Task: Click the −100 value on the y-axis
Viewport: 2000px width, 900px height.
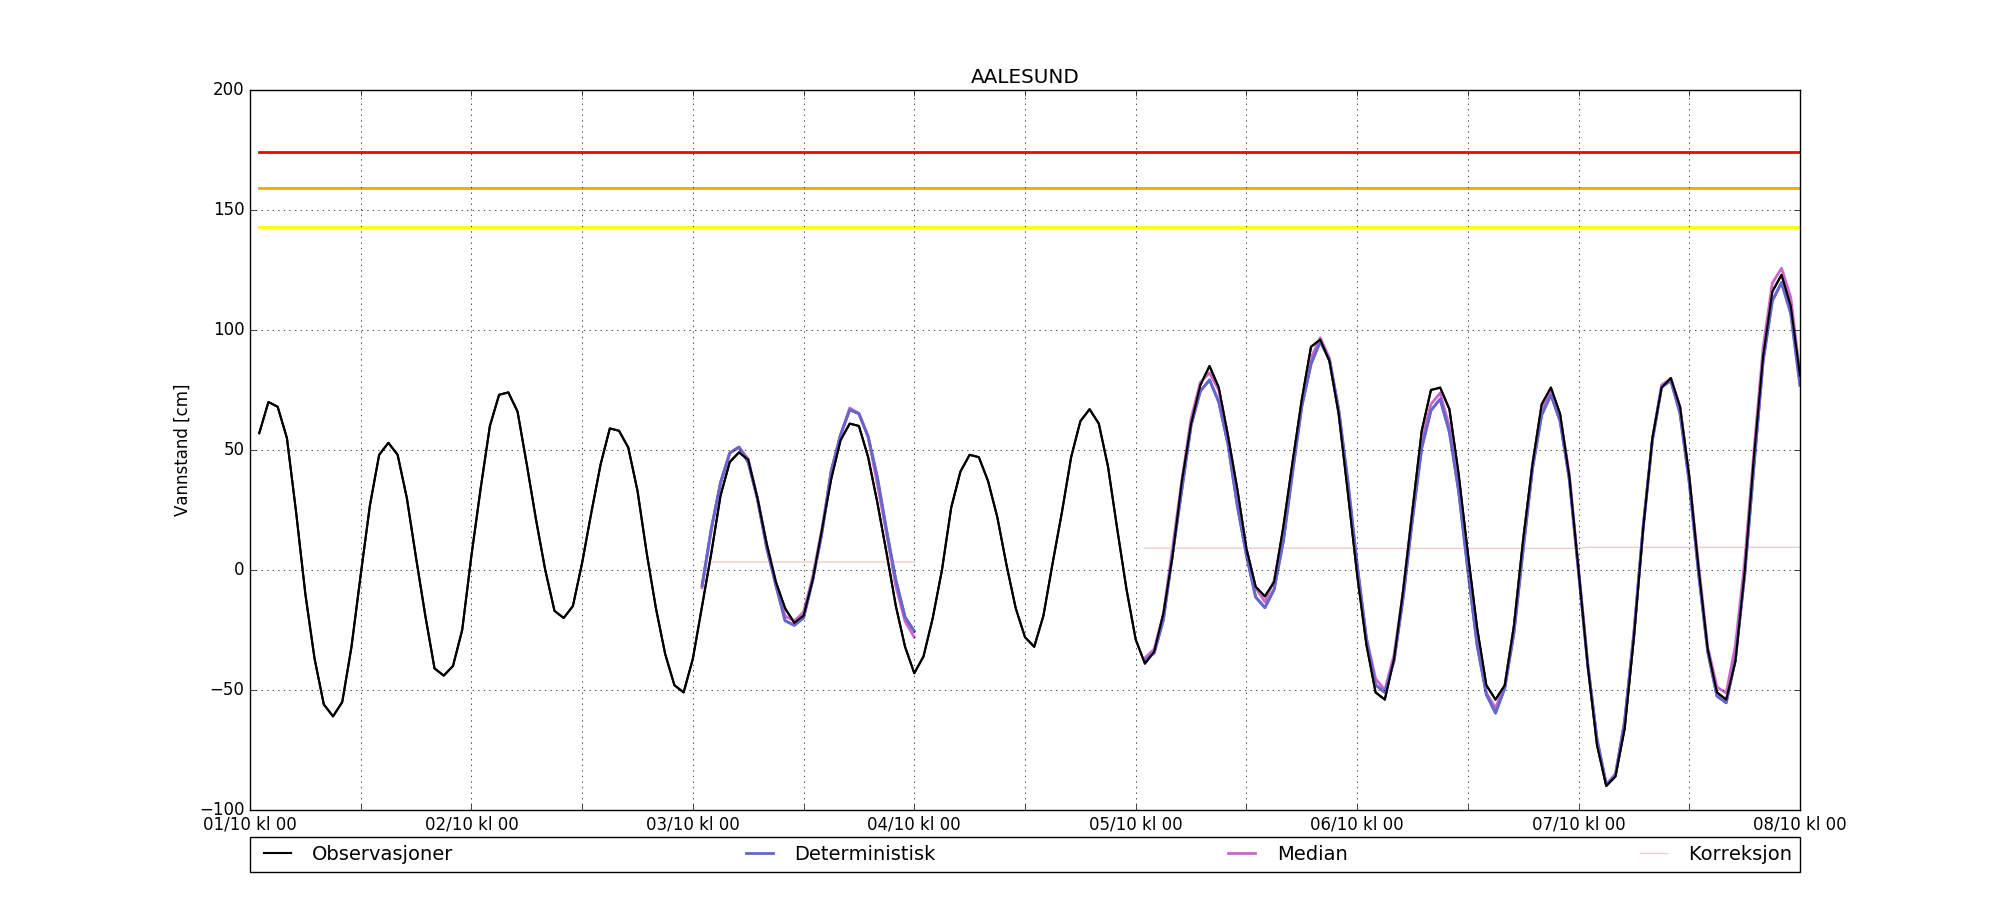Action: pyautogui.click(x=221, y=809)
